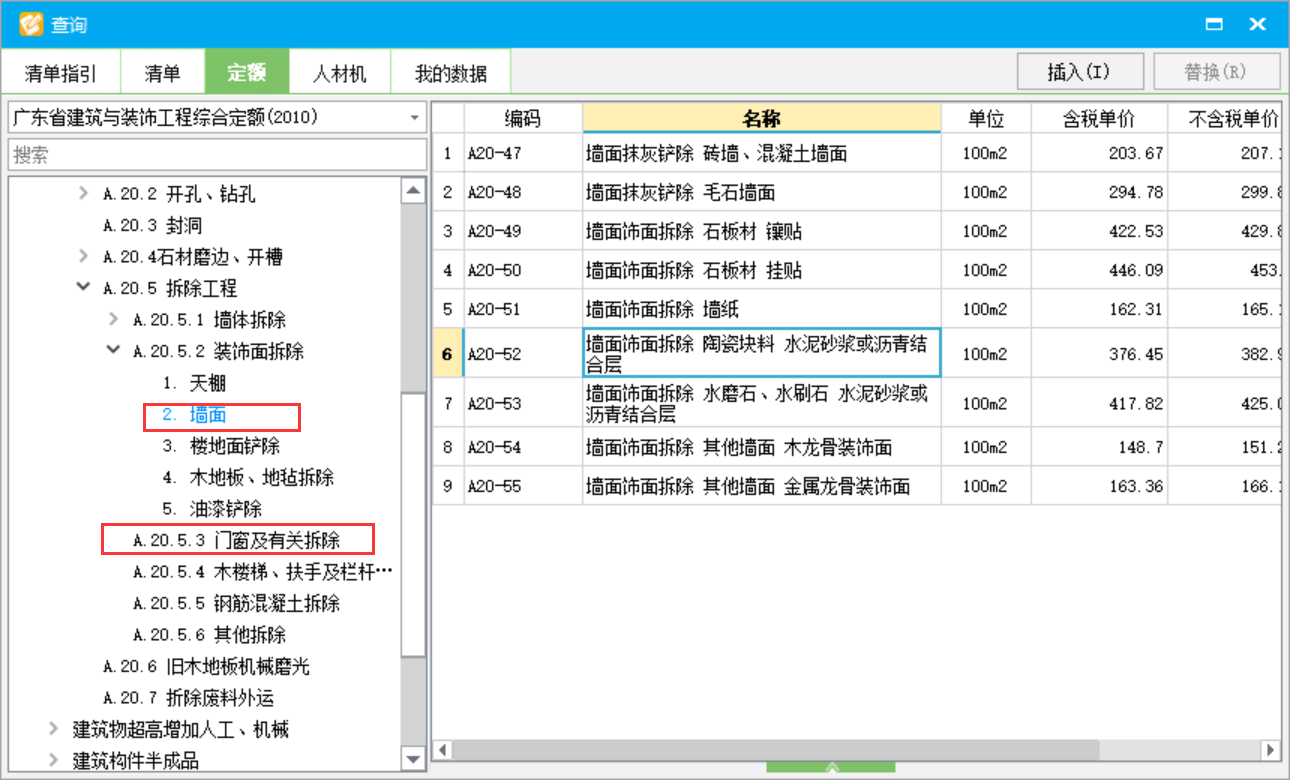The height and width of the screenshot is (780, 1290).
Task: Select code cell A20-47
Action: [523, 154]
